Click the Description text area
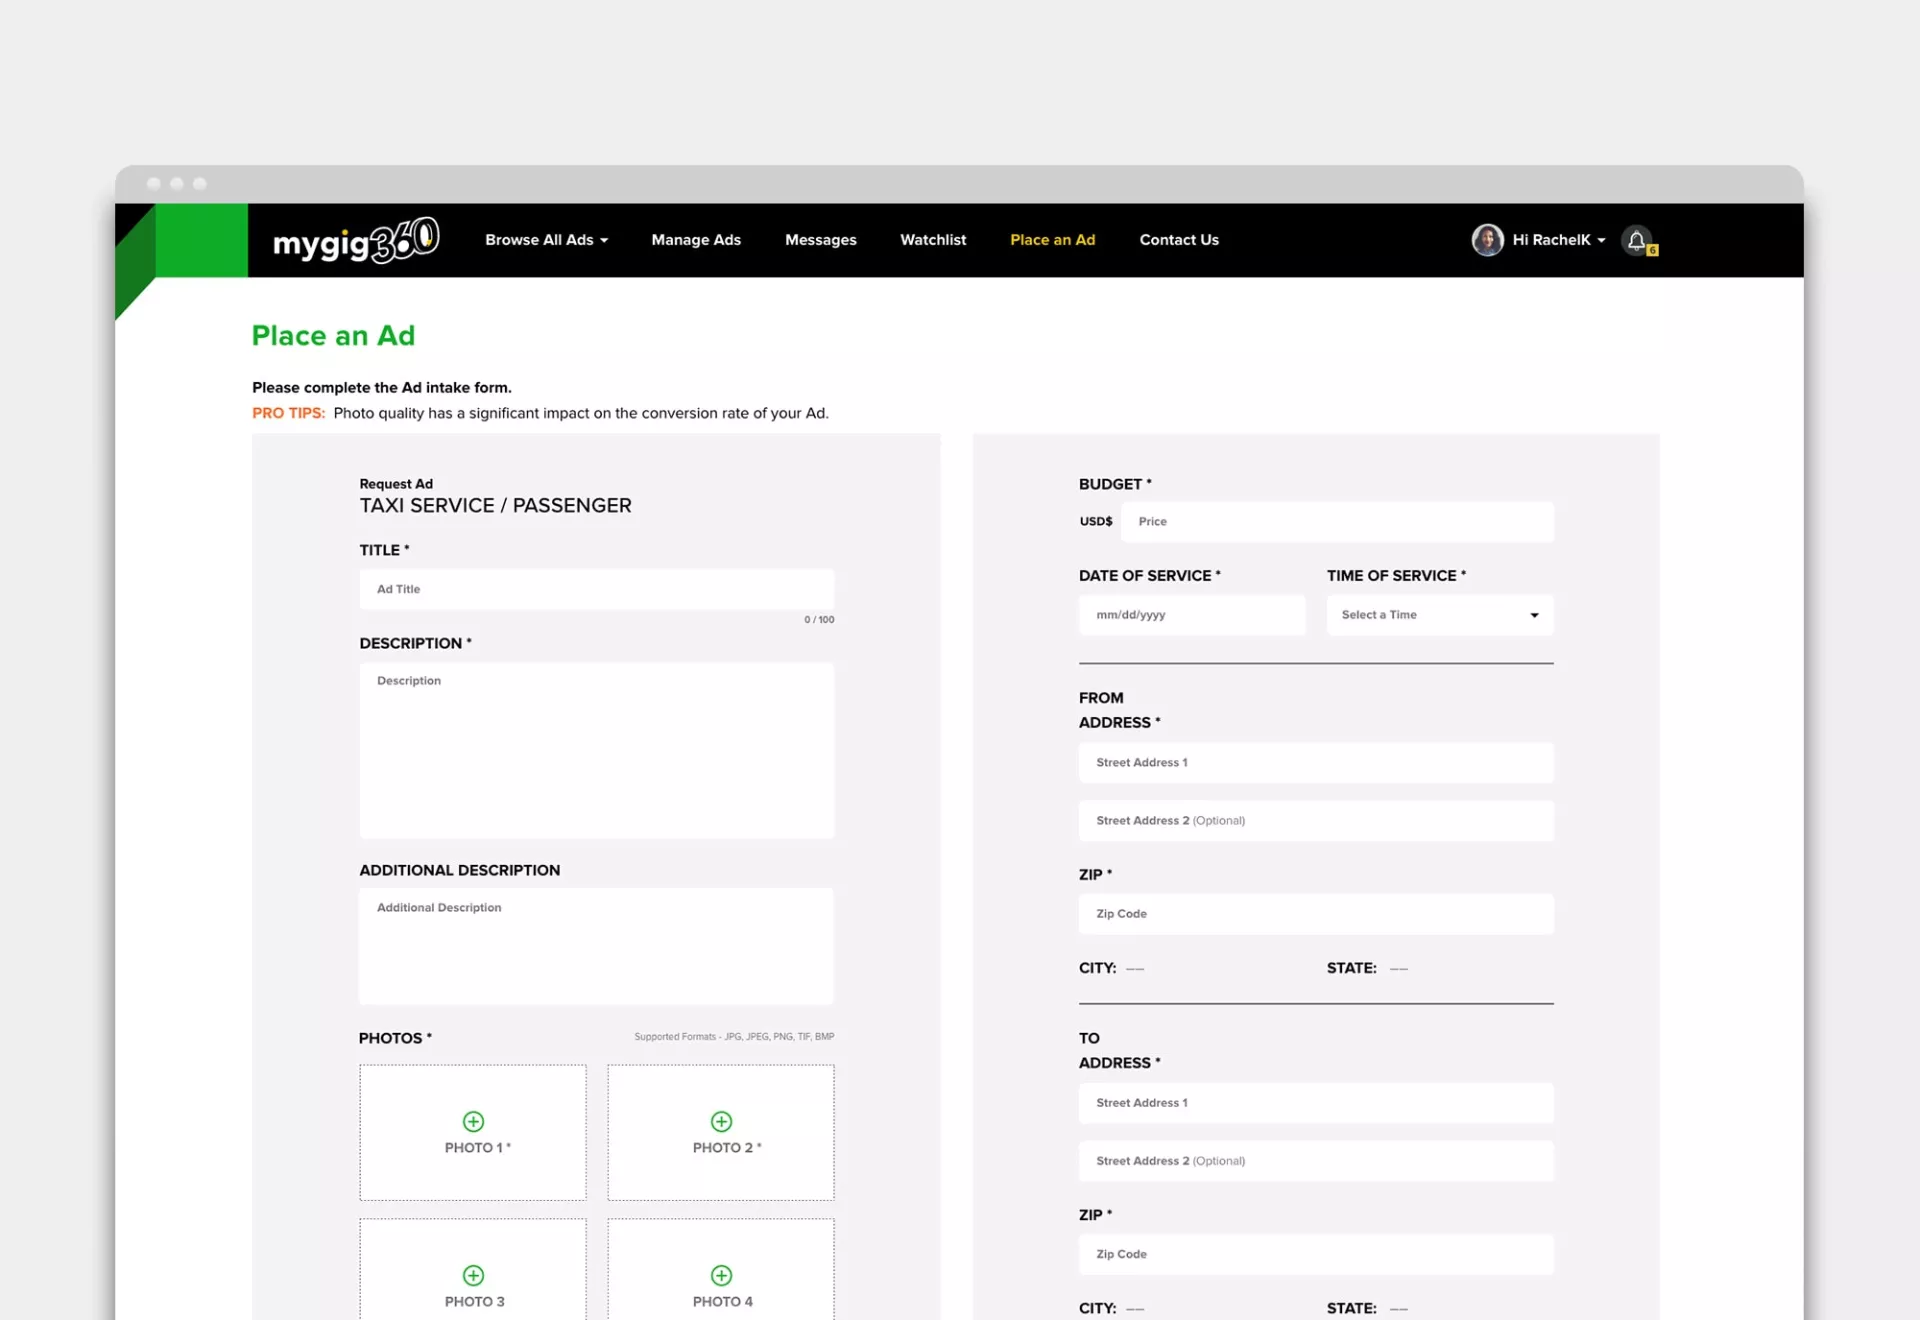 [x=596, y=750]
